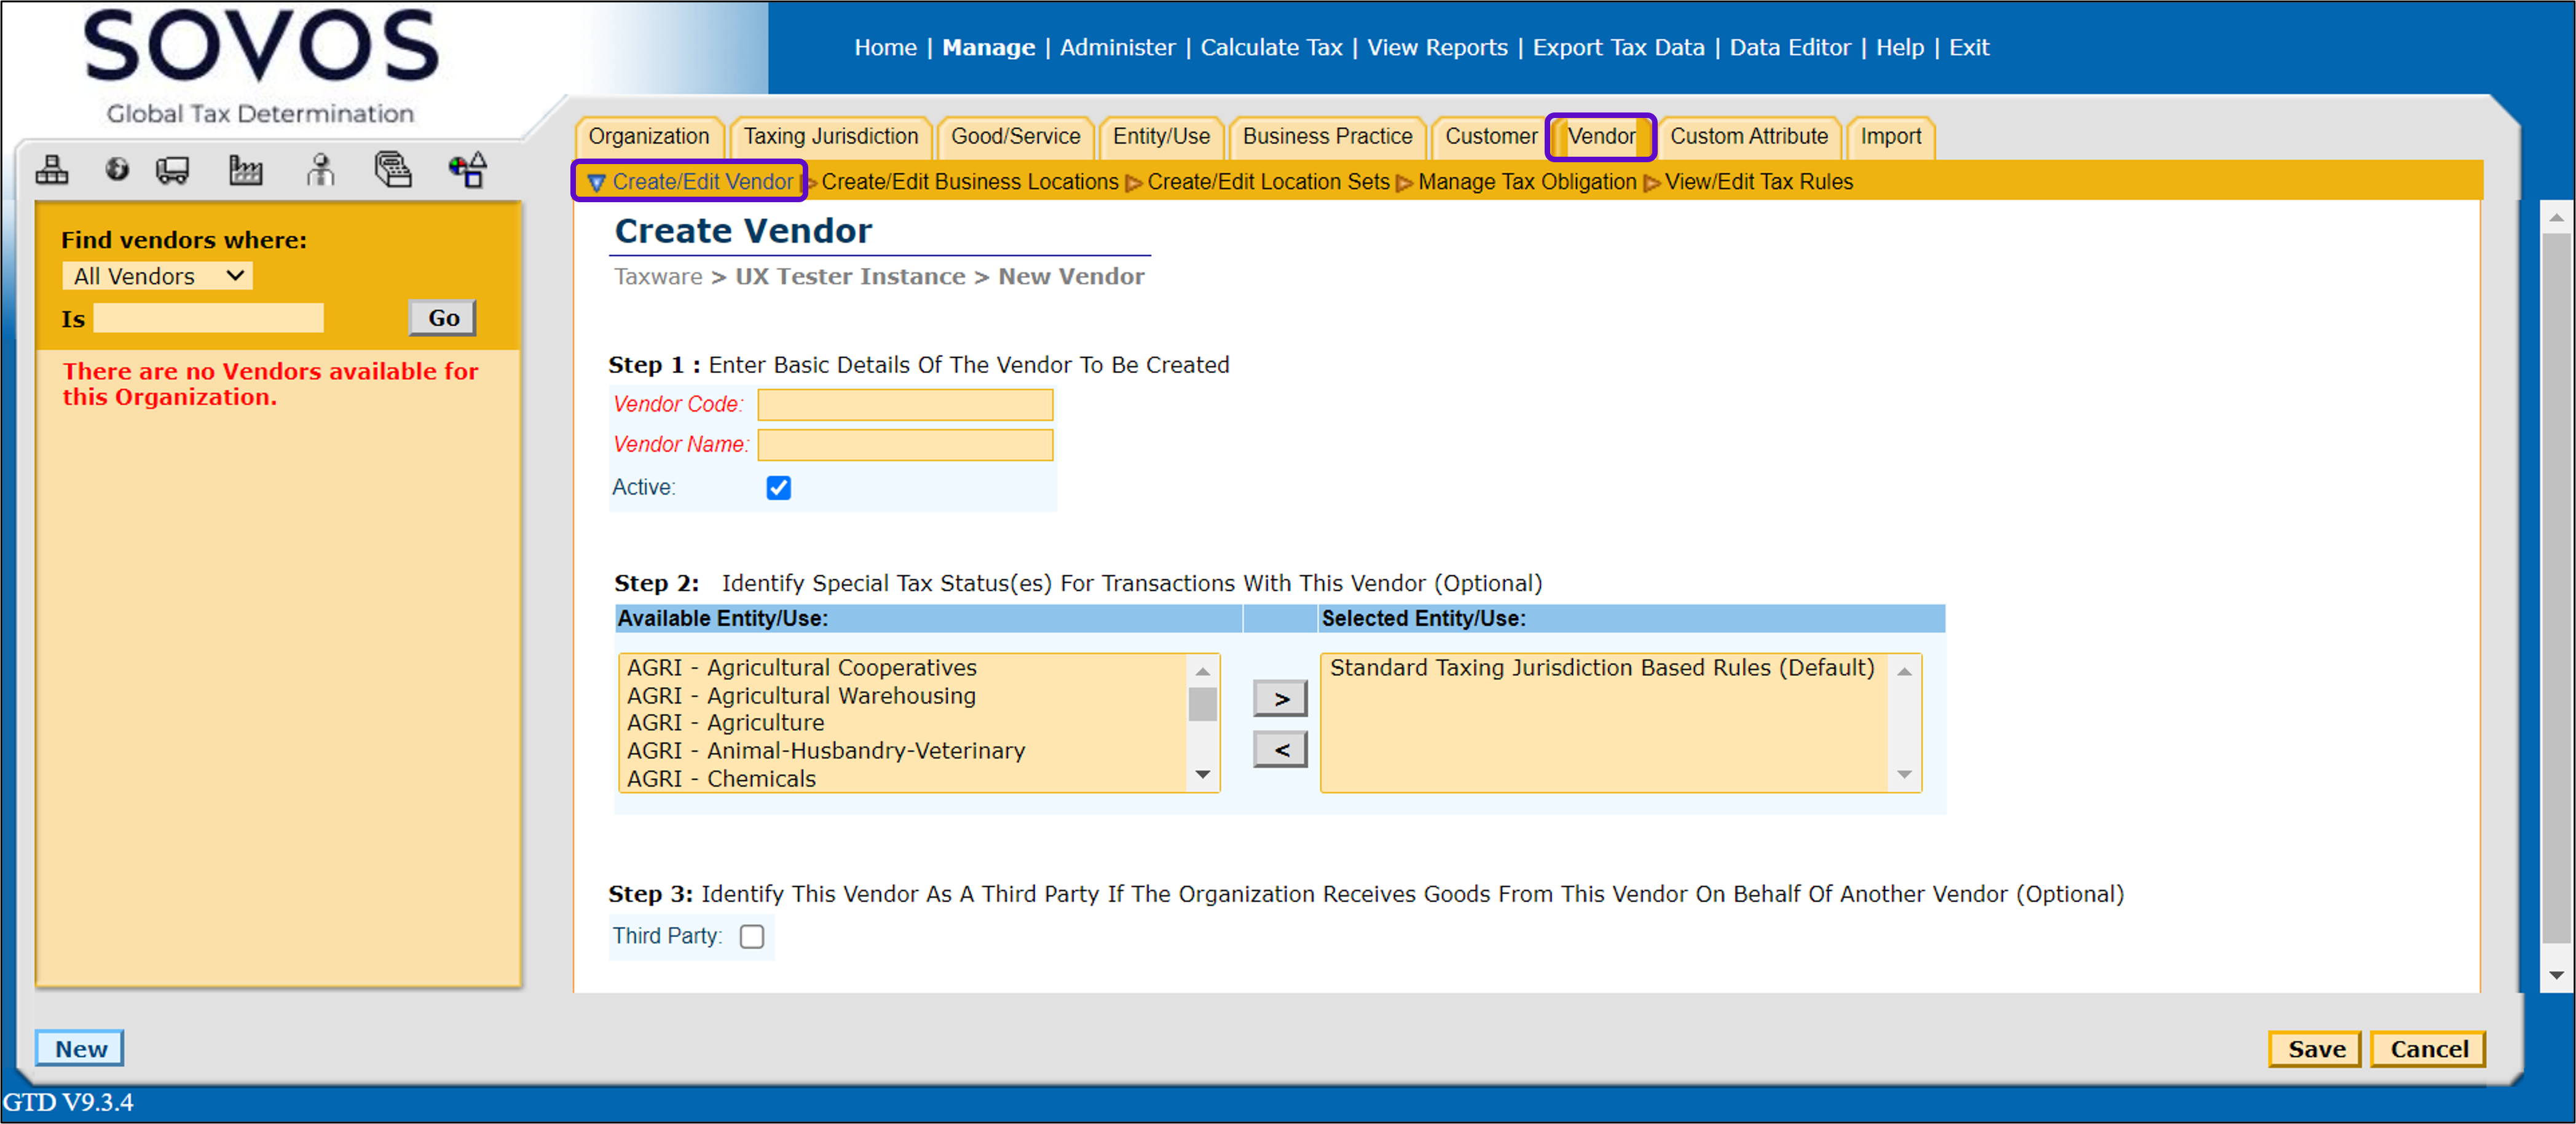Uncheck the Active checkbox
The image size is (2576, 1124).
pos(778,488)
